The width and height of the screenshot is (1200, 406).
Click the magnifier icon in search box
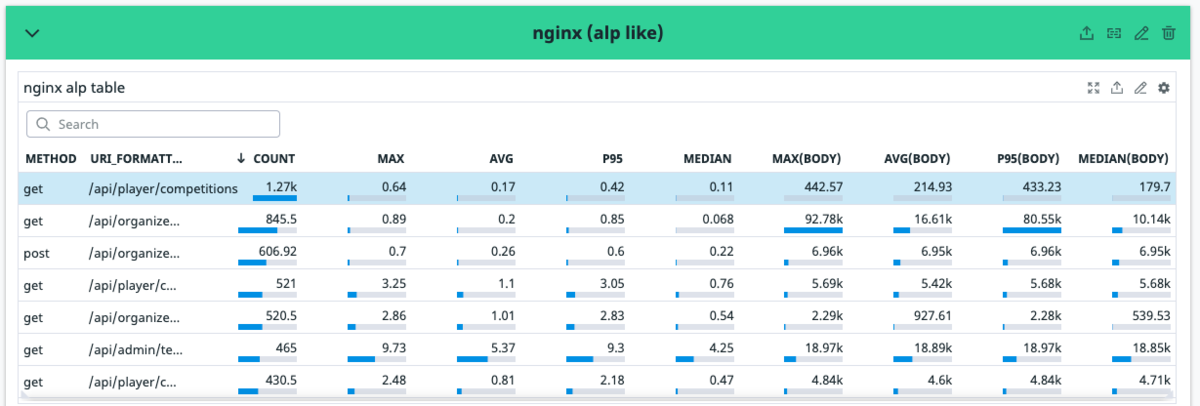tap(43, 124)
